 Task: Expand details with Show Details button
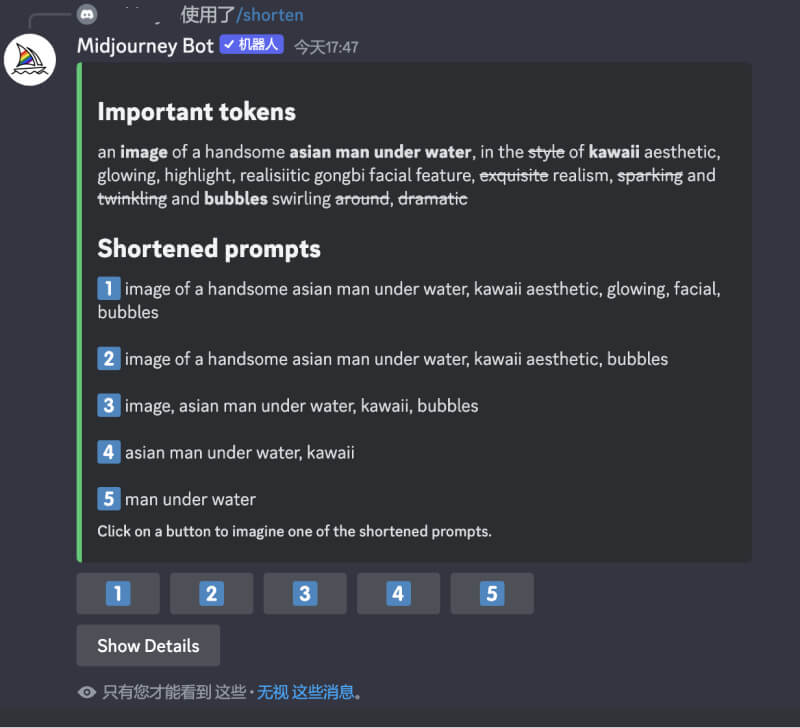pyautogui.click(x=148, y=646)
